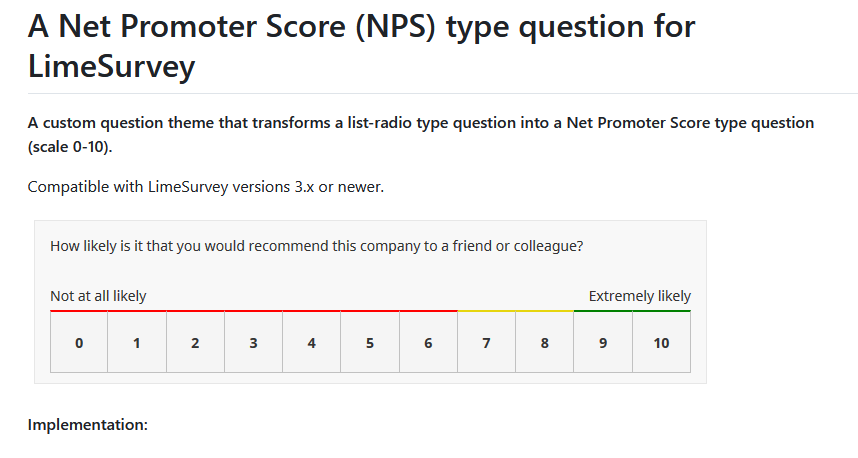
Task: Click the "Not at all likely" label
Action: tap(98, 296)
